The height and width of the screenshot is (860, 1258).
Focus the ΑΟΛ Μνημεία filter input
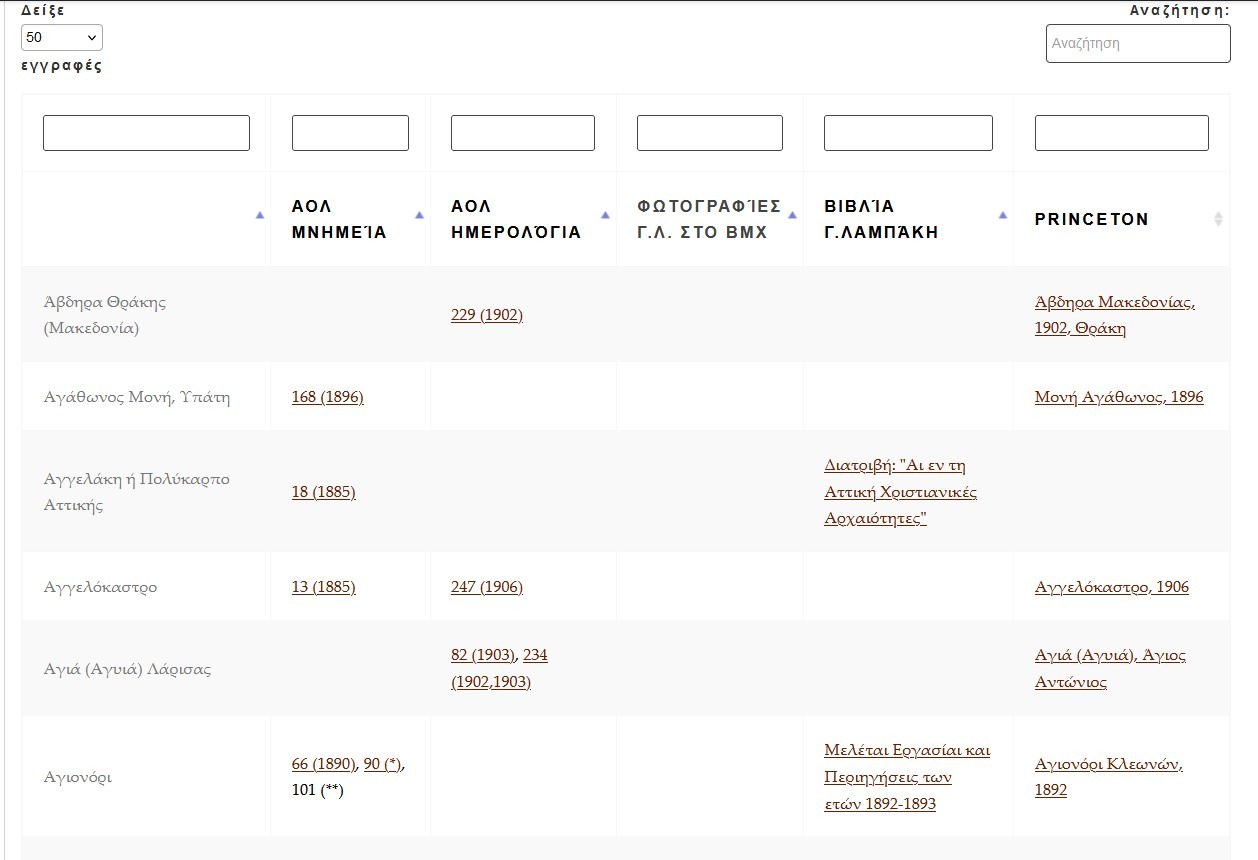coord(350,133)
